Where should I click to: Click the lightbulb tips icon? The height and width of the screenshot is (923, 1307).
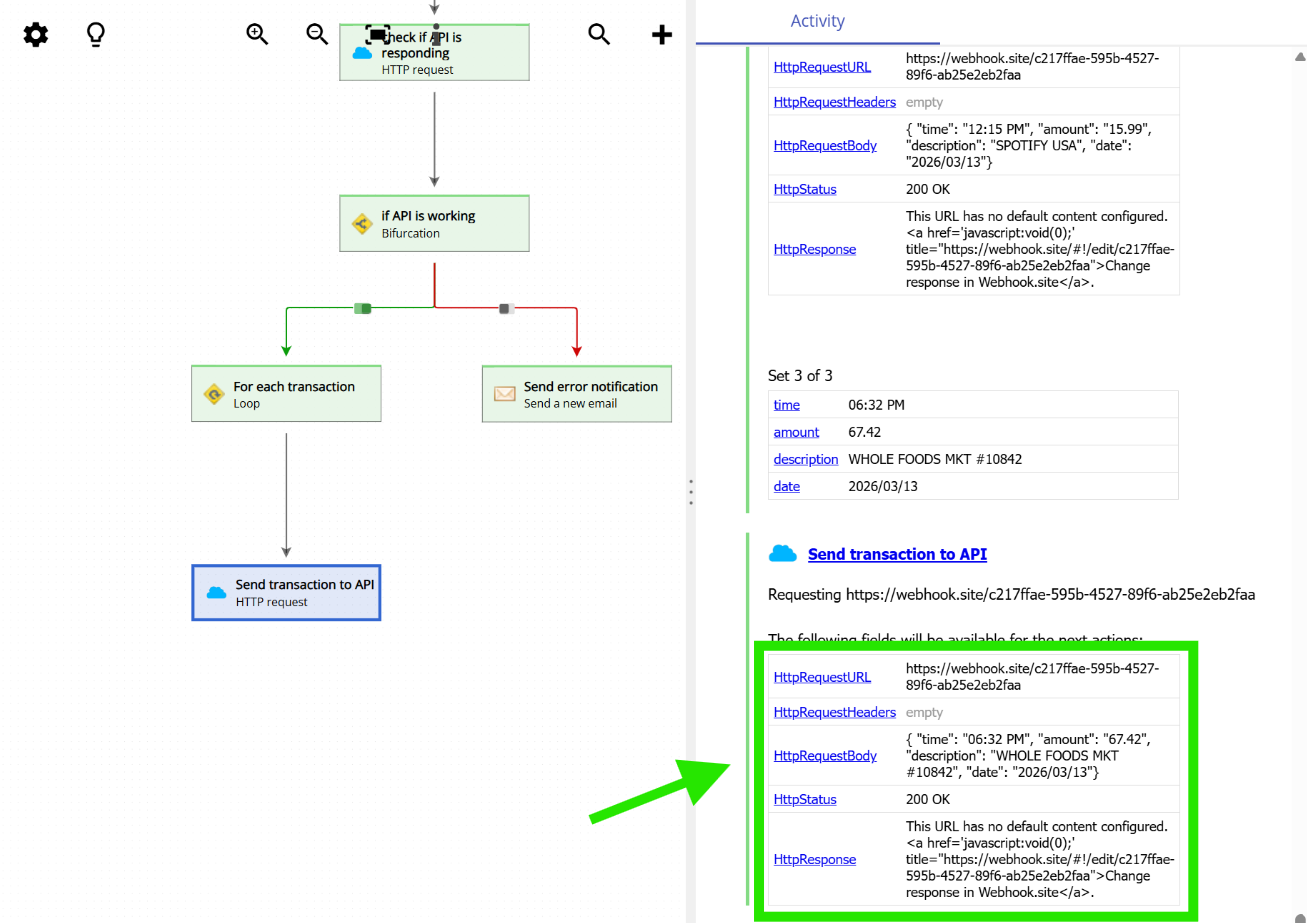pos(95,34)
